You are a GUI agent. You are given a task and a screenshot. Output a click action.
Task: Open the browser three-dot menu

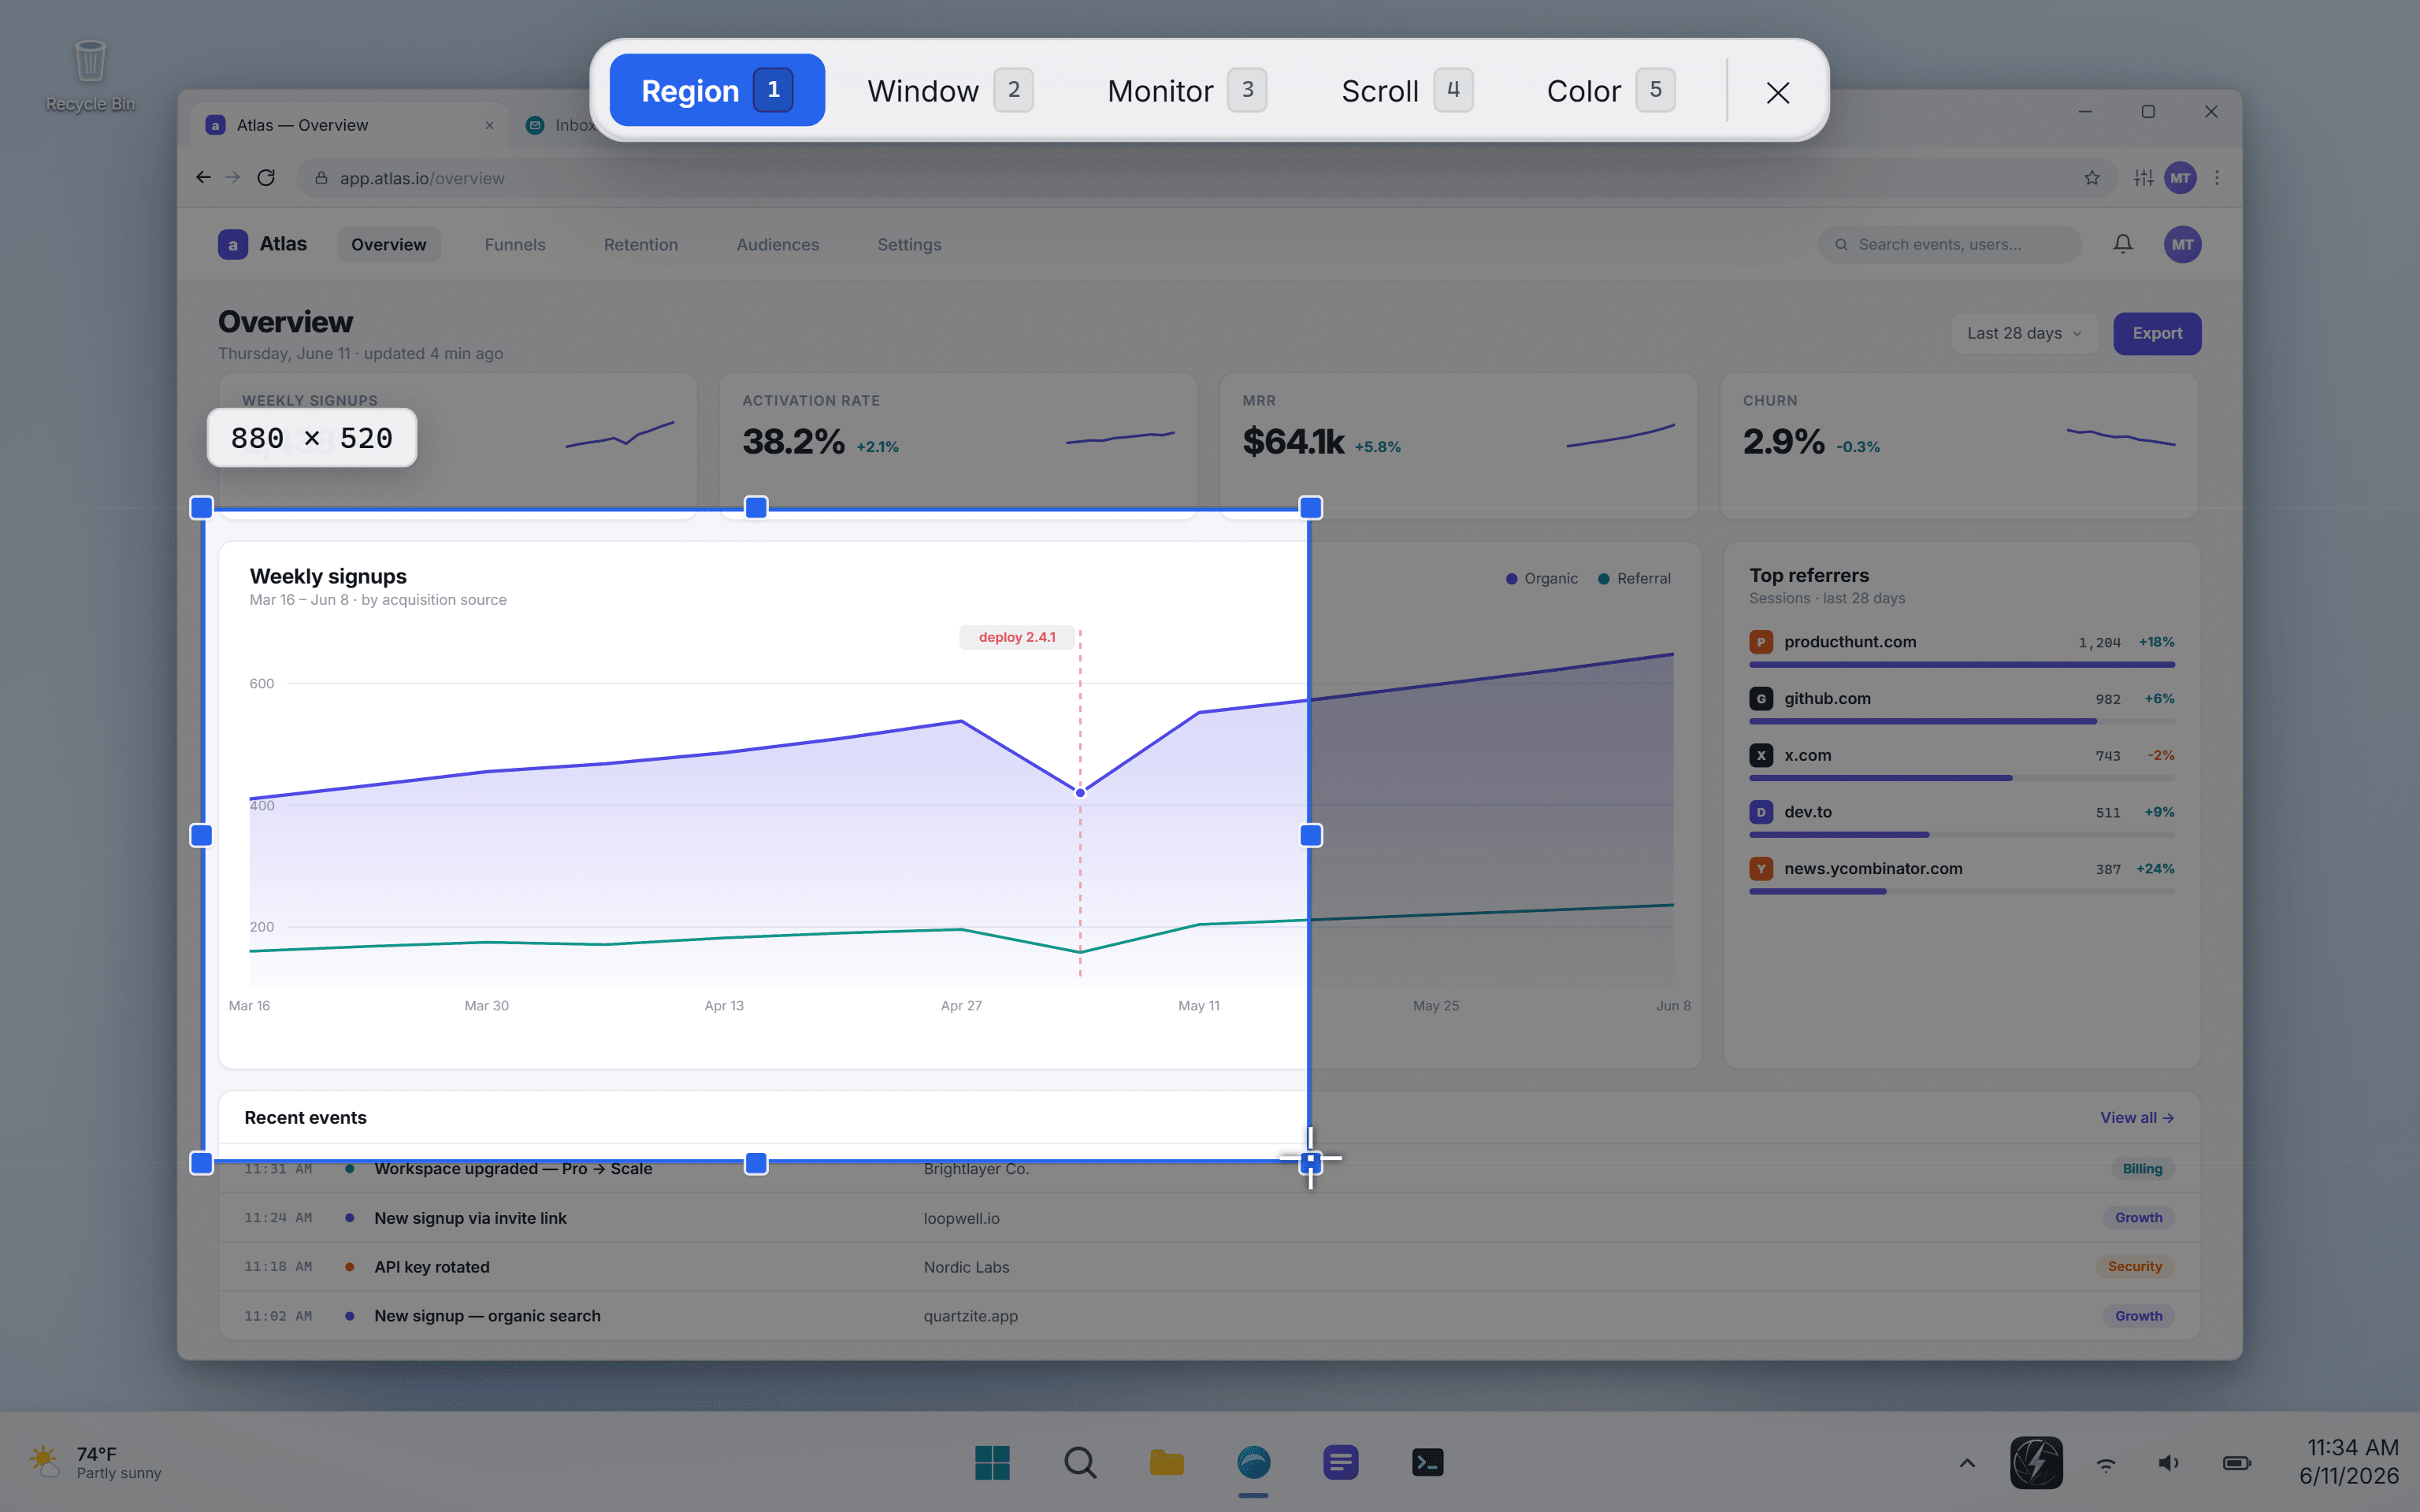pyautogui.click(x=2217, y=178)
